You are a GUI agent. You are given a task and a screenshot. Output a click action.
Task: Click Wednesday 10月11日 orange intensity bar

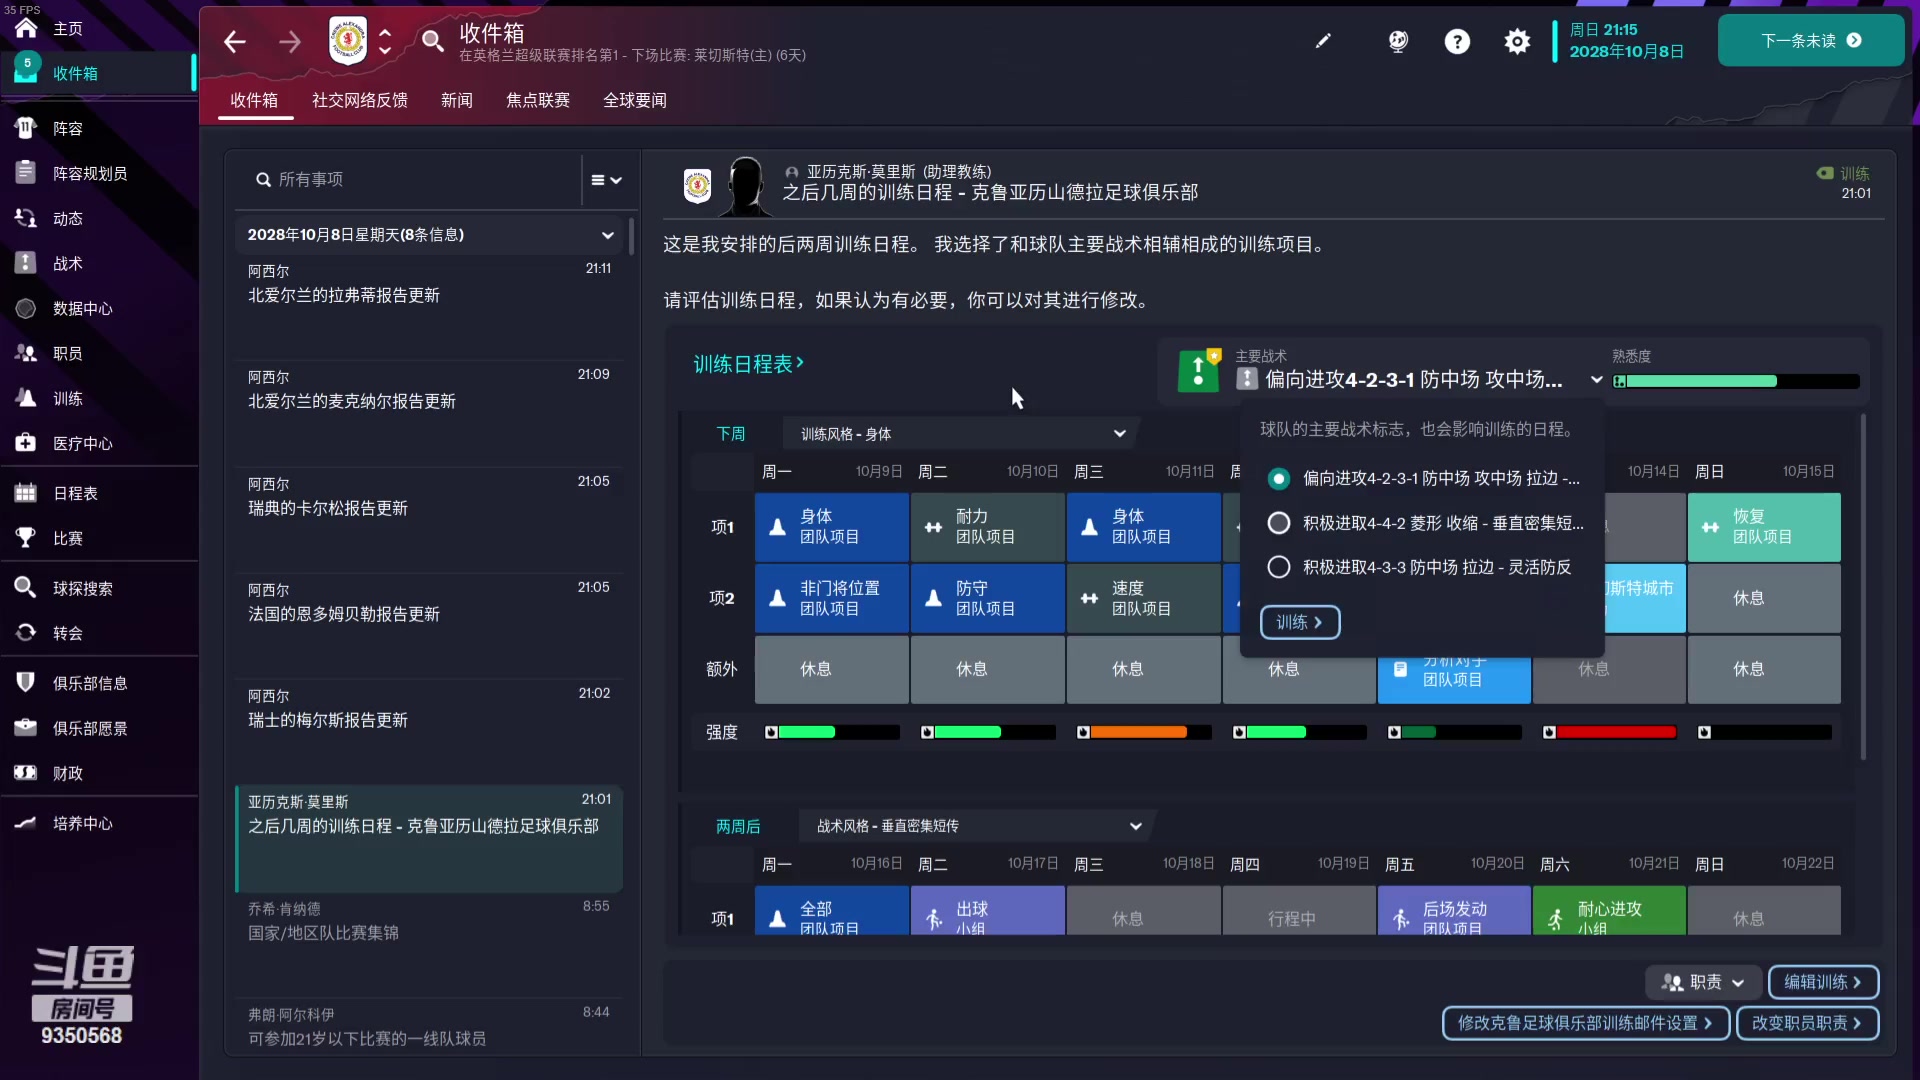point(1144,733)
